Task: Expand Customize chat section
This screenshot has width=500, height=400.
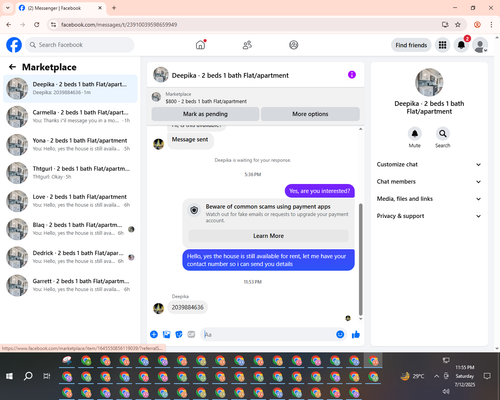Action: [x=429, y=164]
